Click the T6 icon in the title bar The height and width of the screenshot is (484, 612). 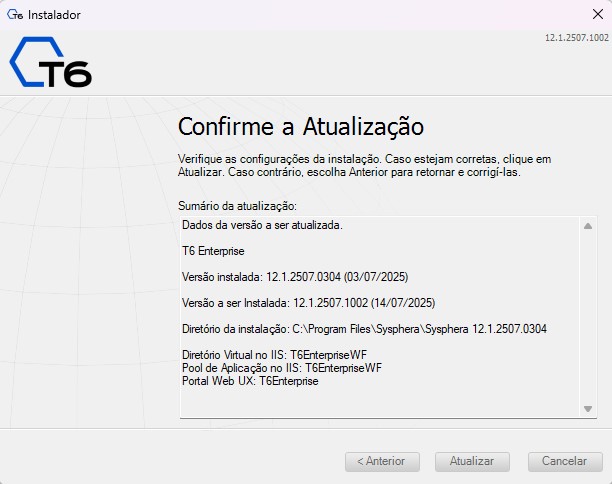click(15, 15)
